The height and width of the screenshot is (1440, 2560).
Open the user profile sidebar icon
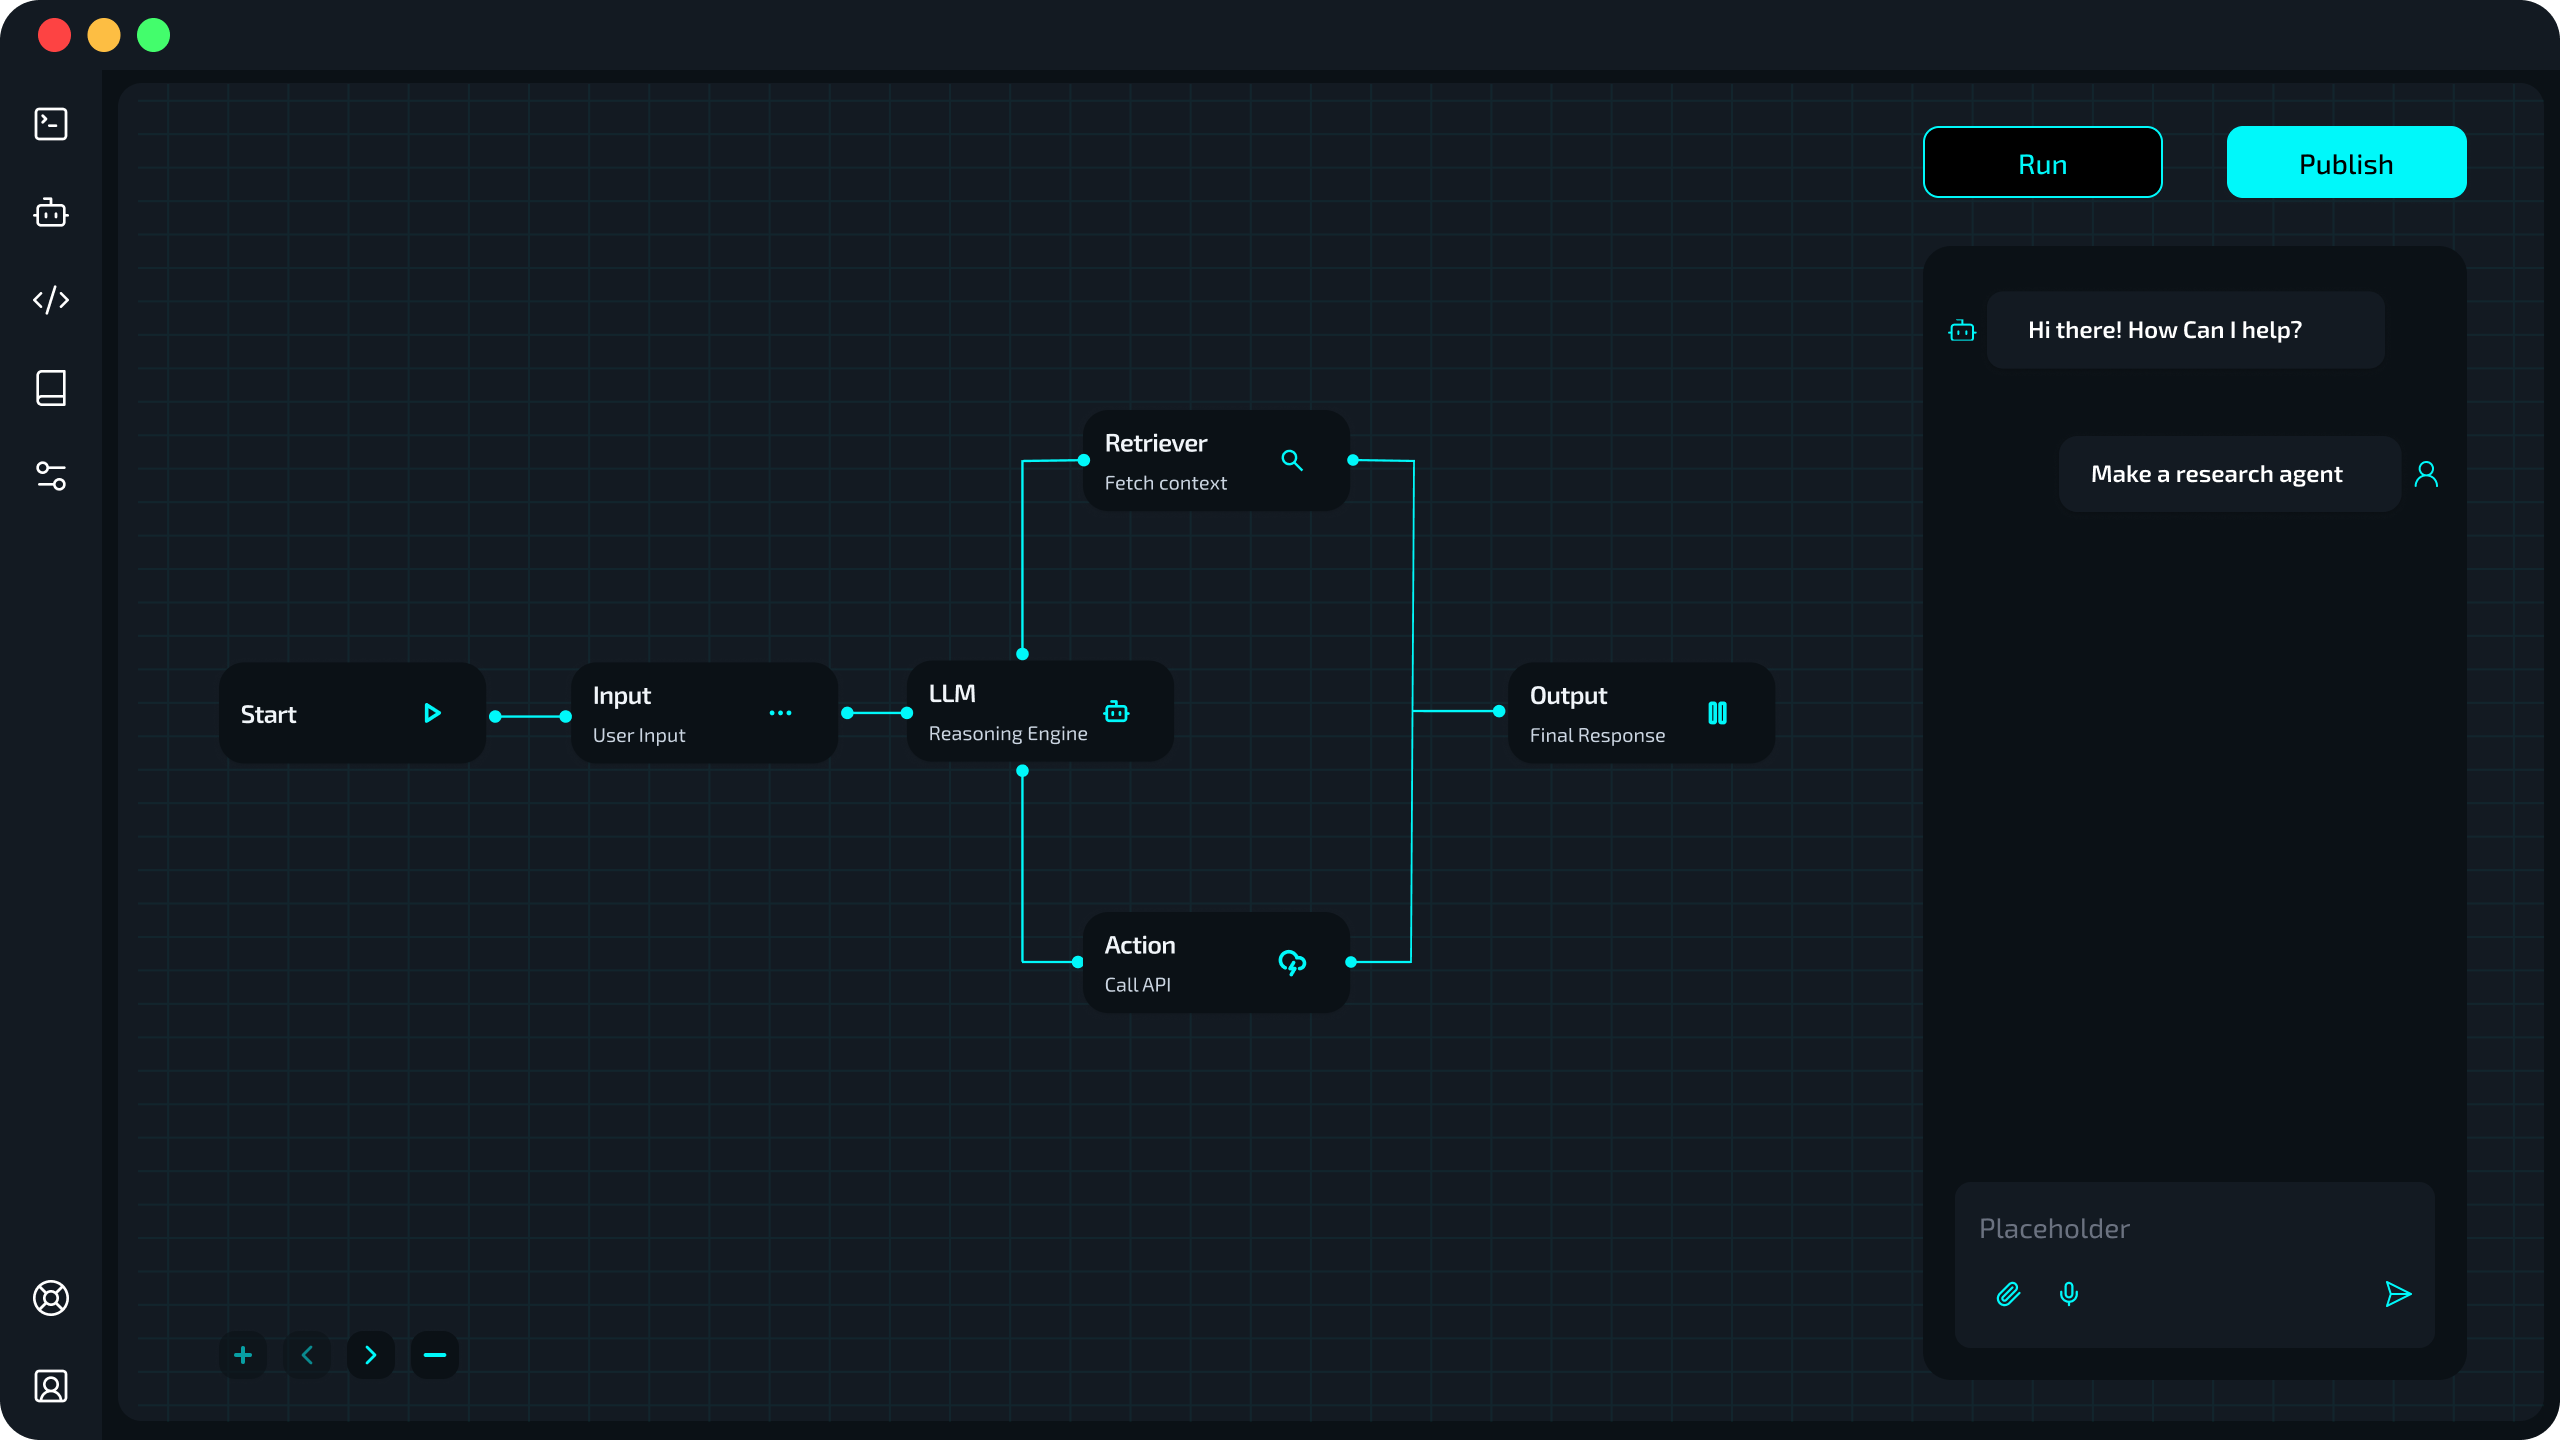[51, 1386]
